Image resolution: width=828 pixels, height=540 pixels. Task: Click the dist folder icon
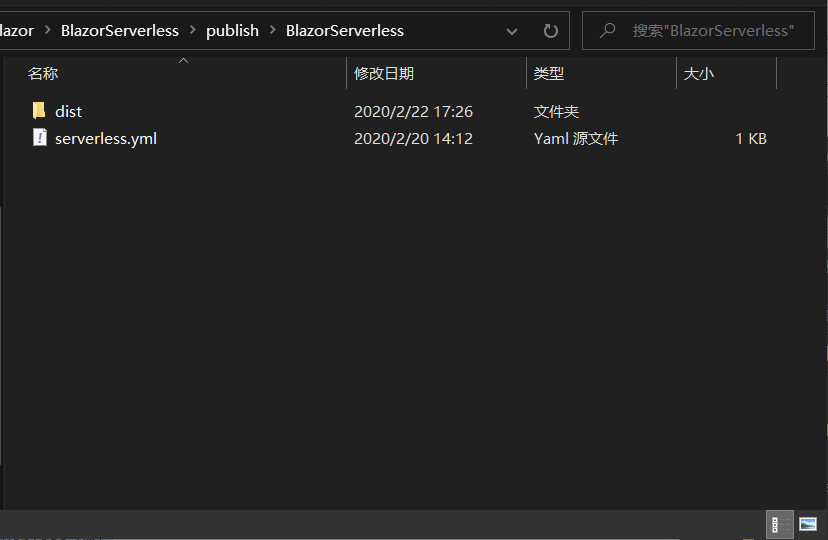[39, 111]
